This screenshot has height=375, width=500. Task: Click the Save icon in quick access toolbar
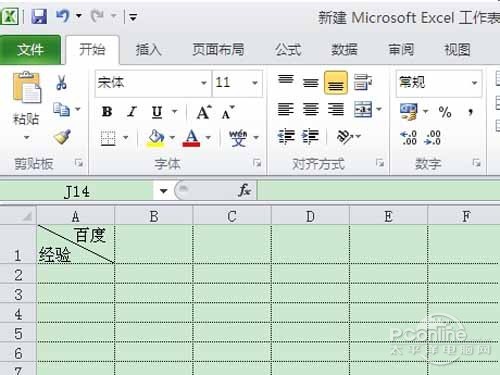(39, 16)
